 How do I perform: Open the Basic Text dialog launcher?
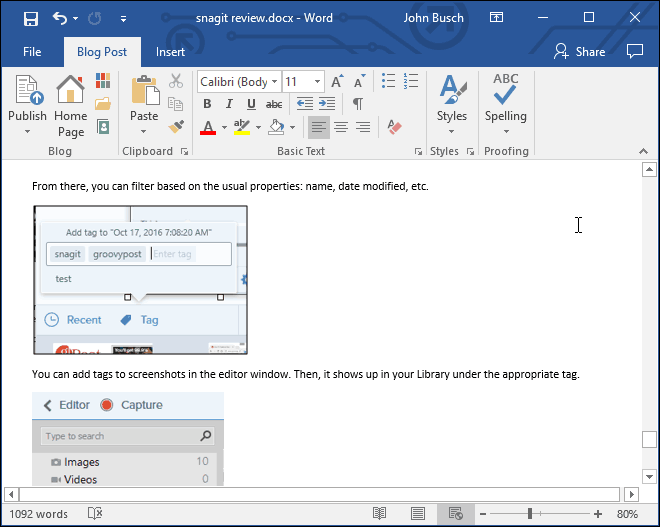coord(418,151)
